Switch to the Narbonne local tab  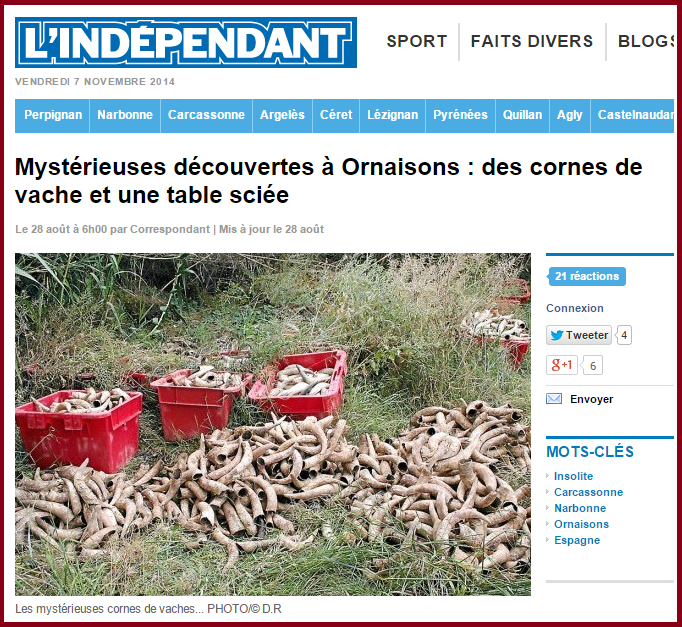[x=125, y=115]
